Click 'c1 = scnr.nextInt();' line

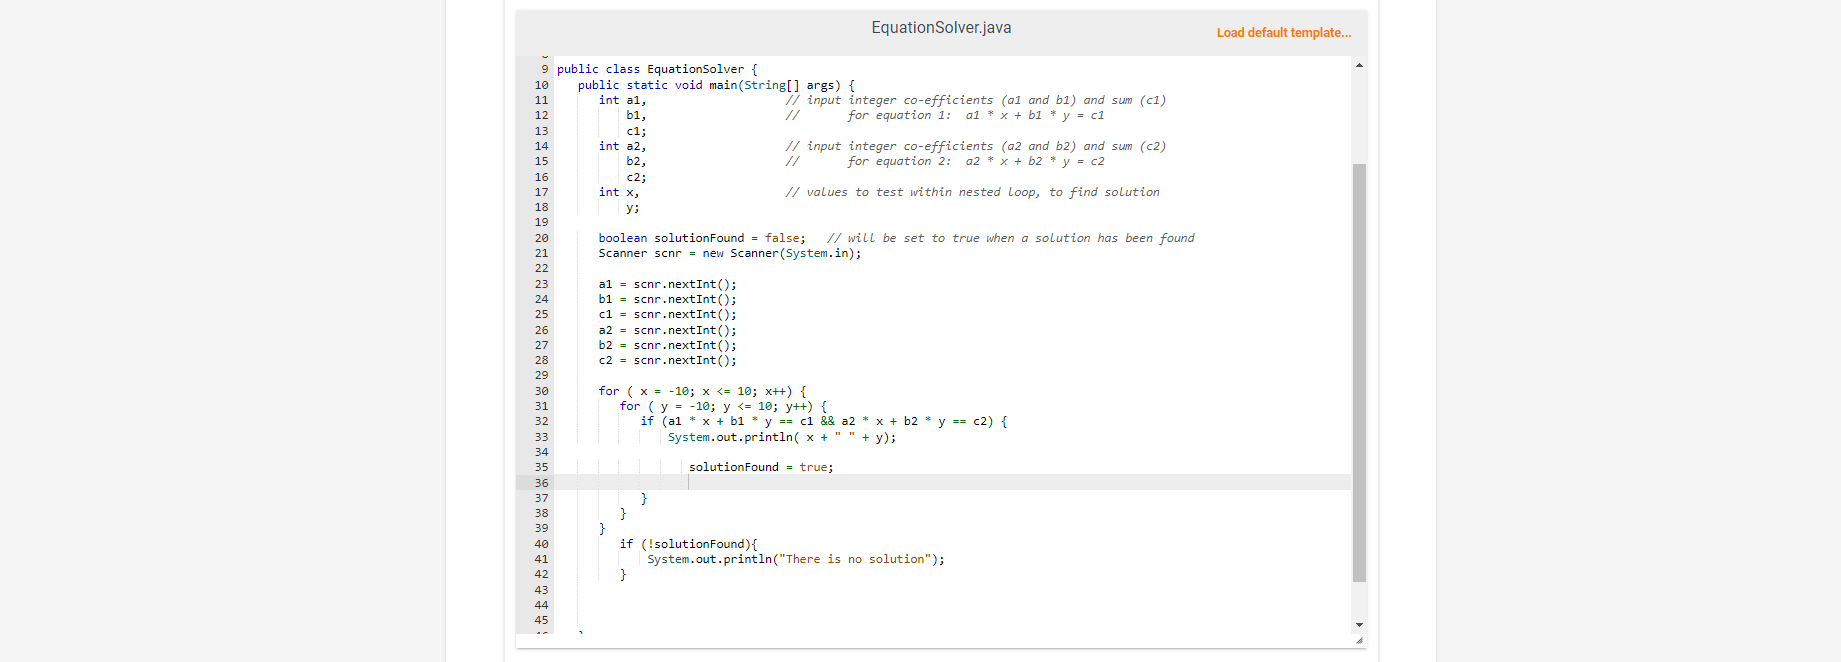[668, 314]
